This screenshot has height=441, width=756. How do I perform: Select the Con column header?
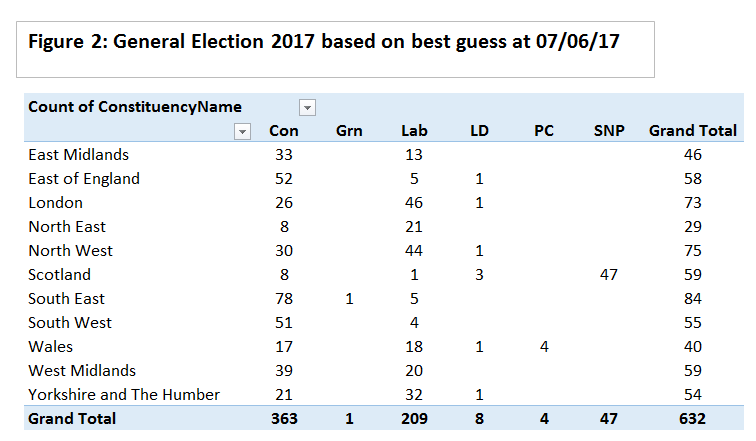(x=284, y=131)
